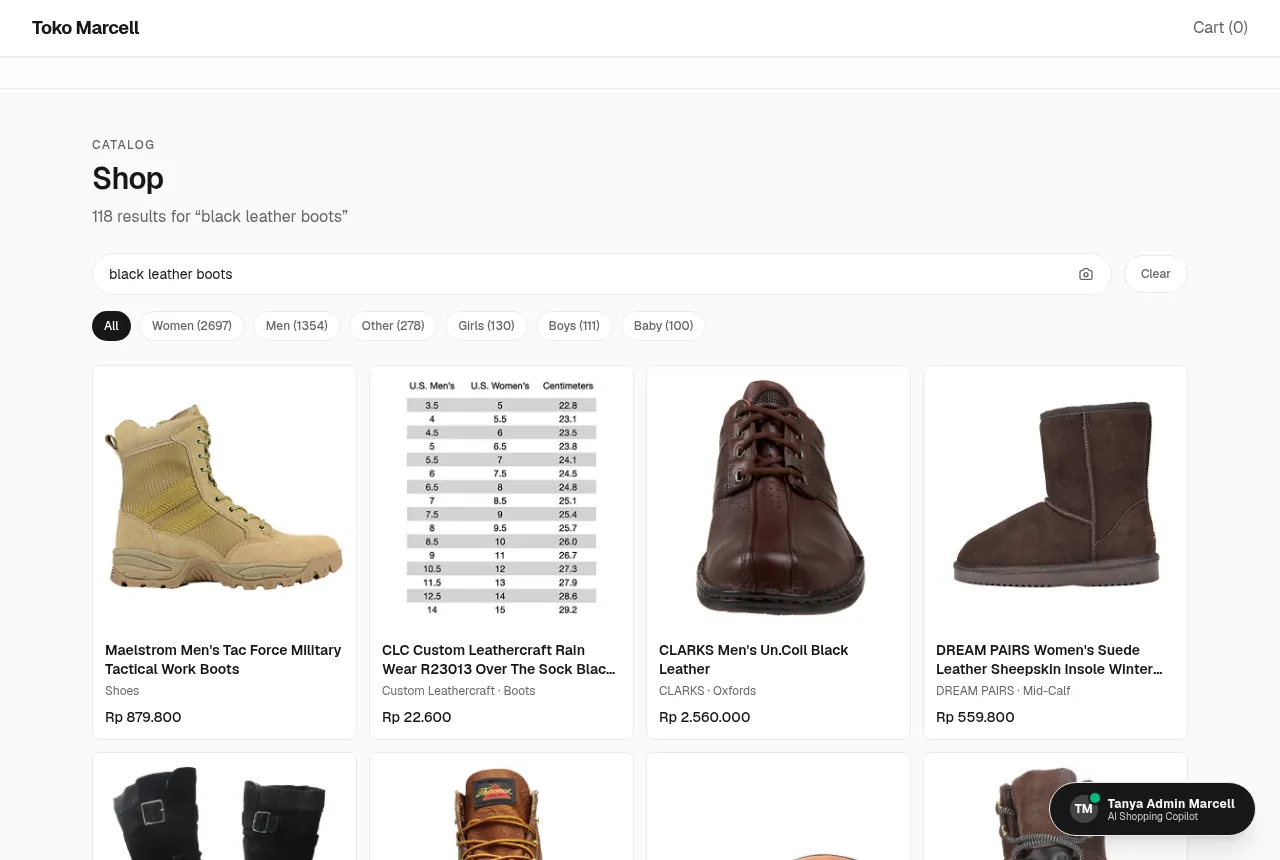This screenshot has width=1280, height=860.
Task: Click the camera image search icon
Action: [1086, 274]
